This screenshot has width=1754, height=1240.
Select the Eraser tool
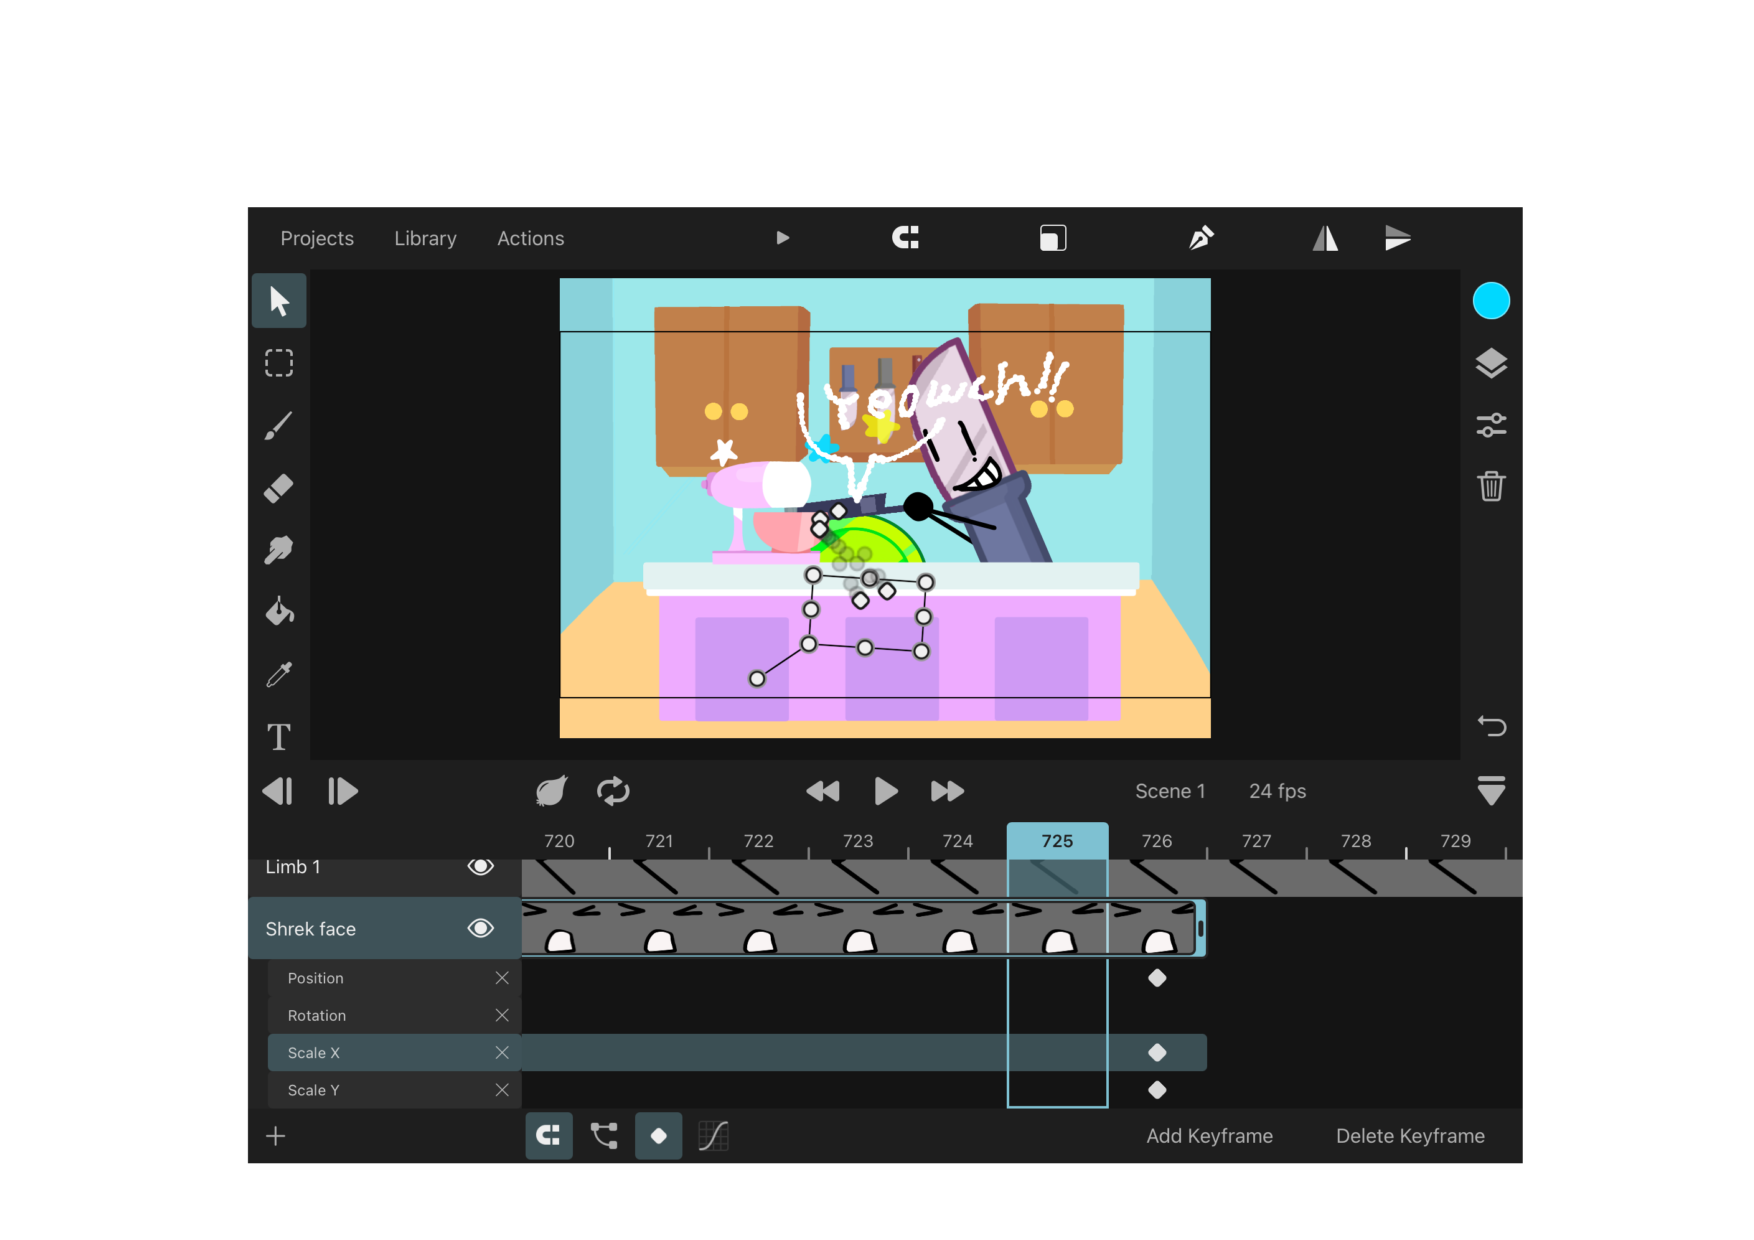[279, 488]
